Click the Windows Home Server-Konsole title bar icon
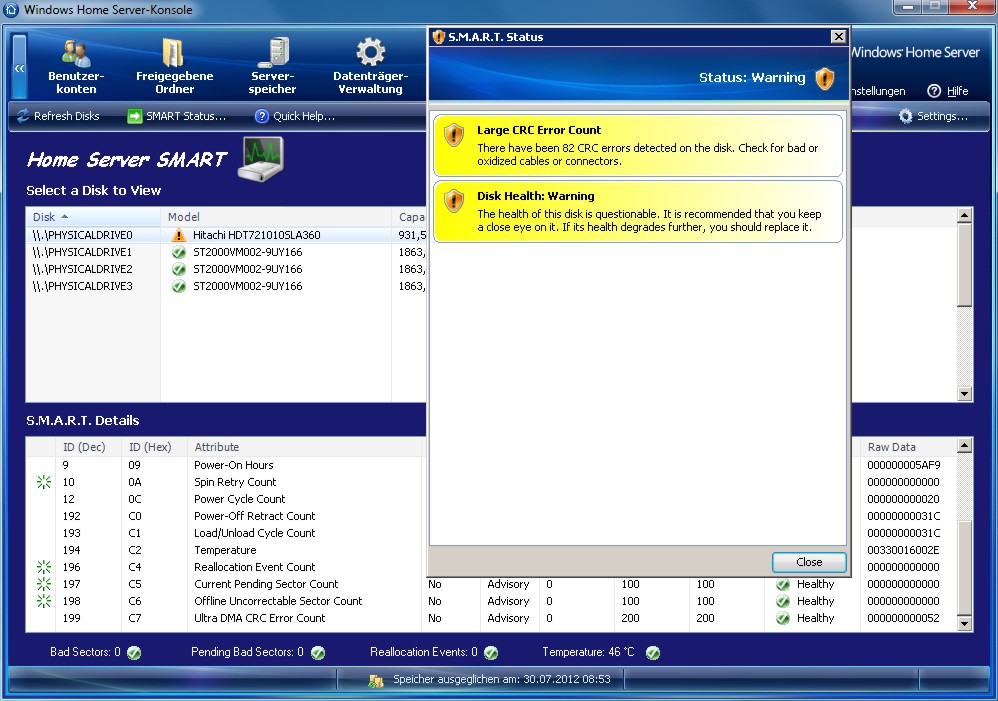The width and height of the screenshot is (998, 701). [x=11, y=10]
